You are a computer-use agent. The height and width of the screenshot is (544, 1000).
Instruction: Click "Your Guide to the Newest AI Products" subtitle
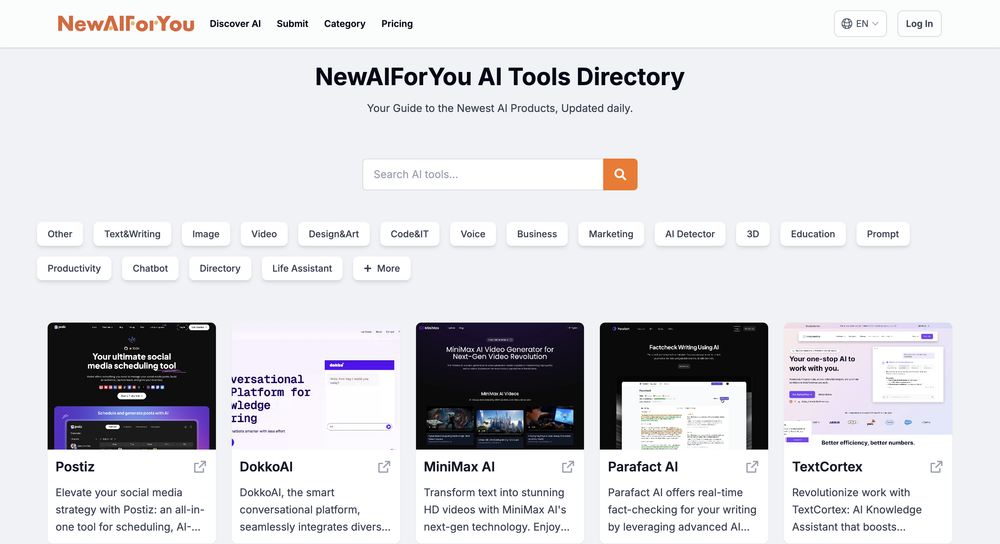pyautogui.click(x=462, y=108)
